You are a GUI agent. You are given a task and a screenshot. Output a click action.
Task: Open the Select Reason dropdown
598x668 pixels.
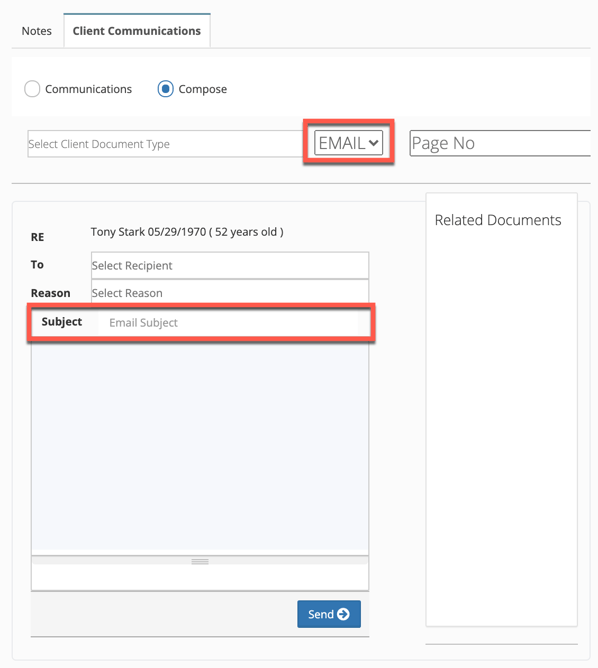(x=230, y=292)
